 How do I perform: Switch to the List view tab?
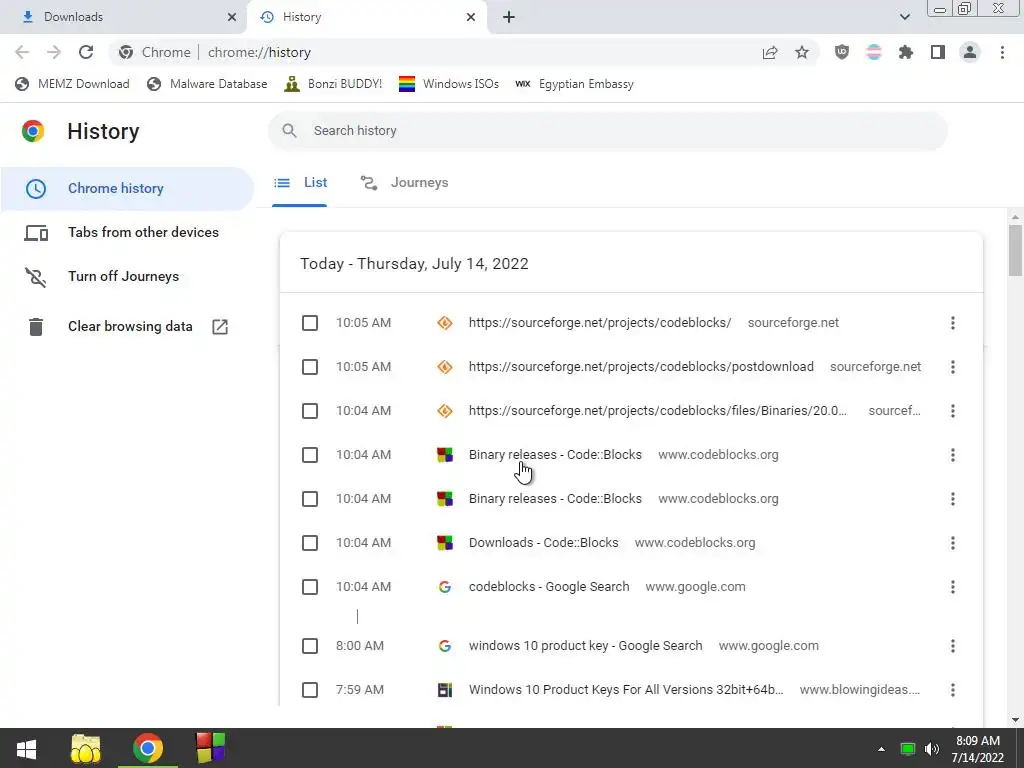coord(300,183)
